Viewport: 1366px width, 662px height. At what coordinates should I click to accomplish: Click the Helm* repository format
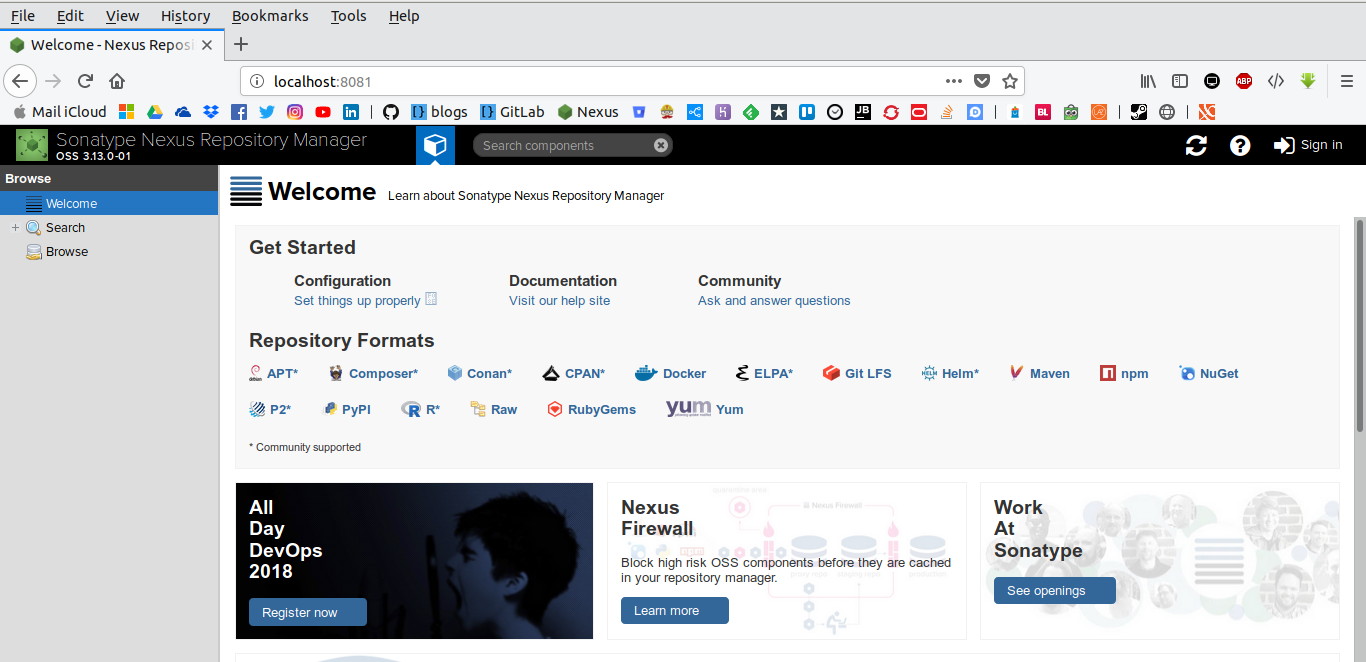pyautogui.click(x=950, y=374)
